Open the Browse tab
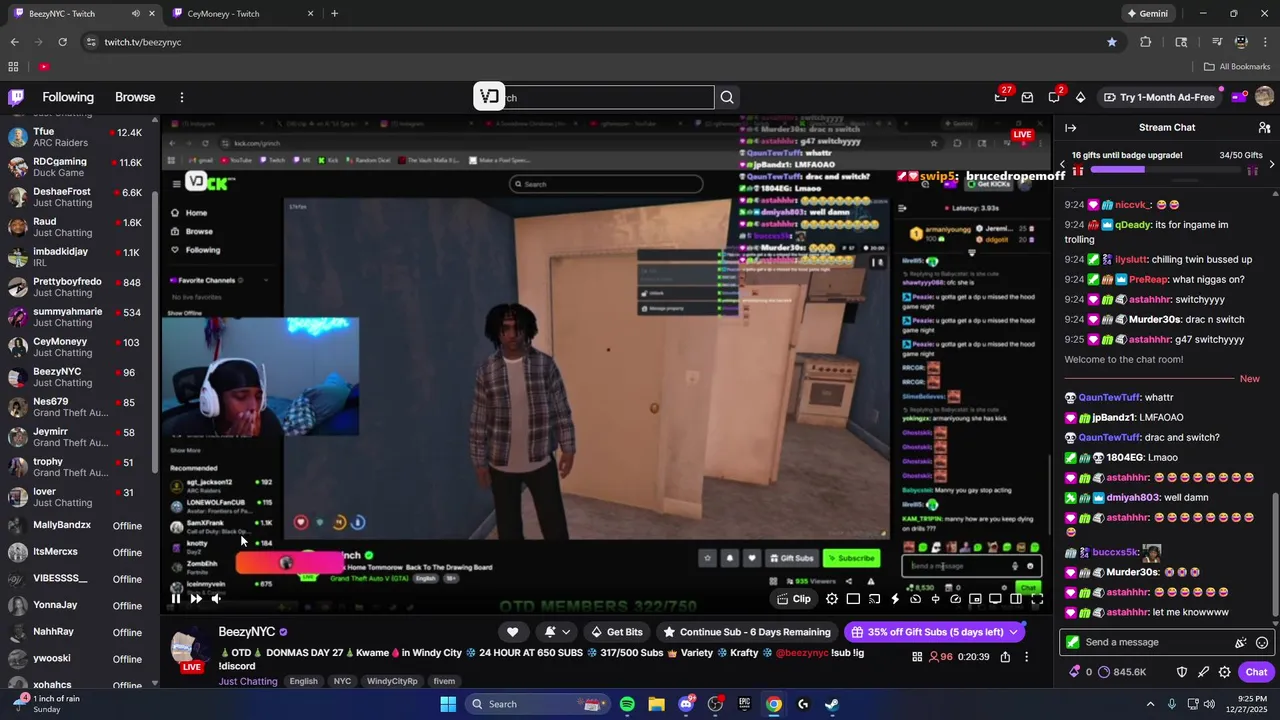This screenshot has width=1280, height=720. [135, 97]
